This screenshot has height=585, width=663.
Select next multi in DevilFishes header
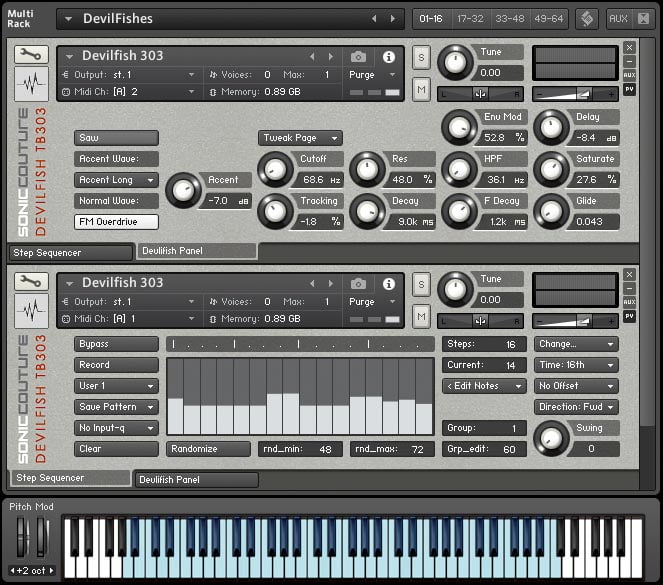point(393,19)
